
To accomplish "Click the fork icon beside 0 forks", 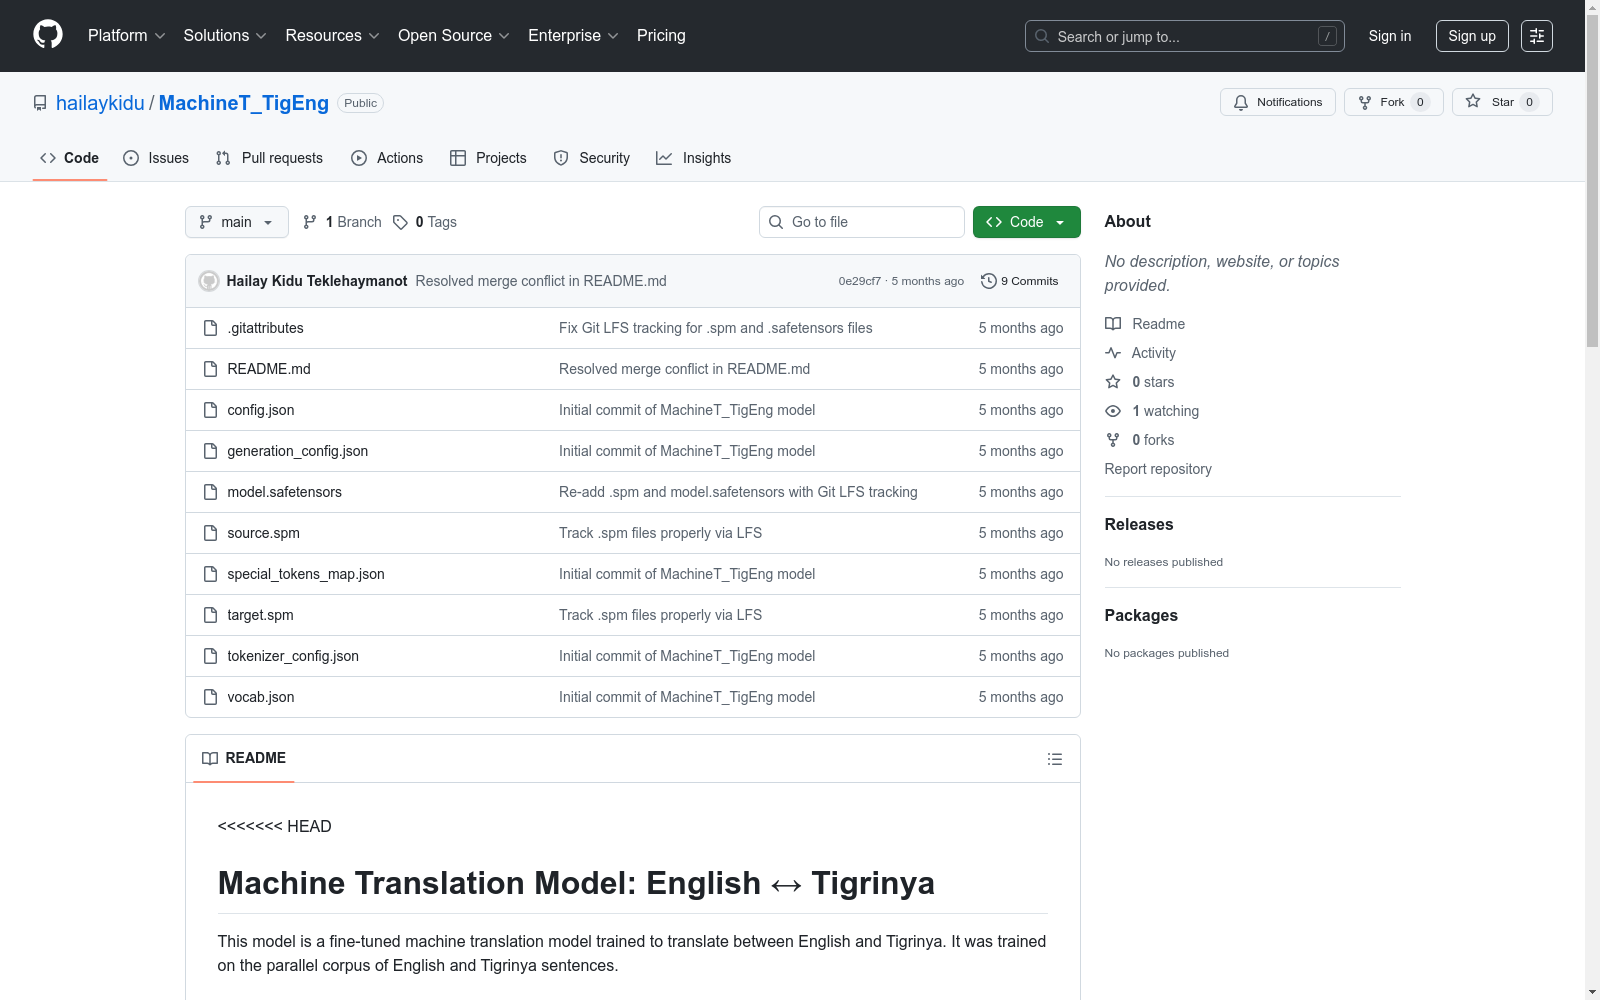I will [x=1113, y=440].
